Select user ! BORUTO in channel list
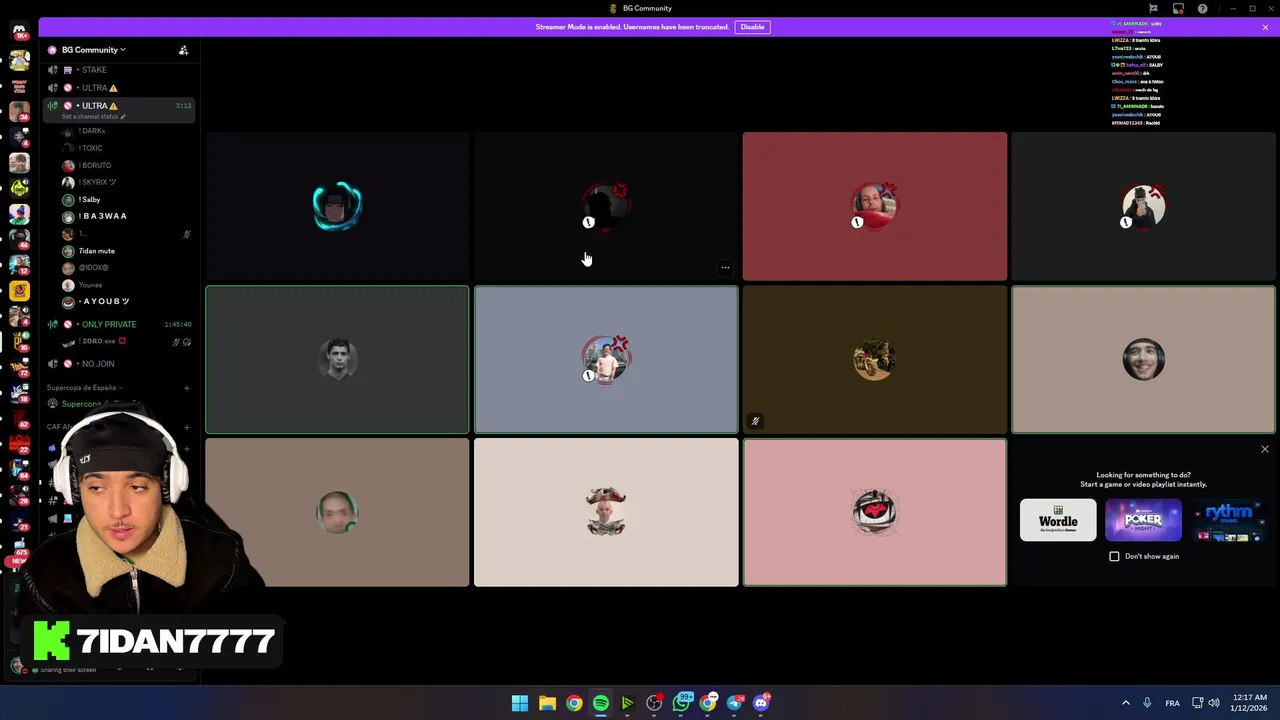Screen dimensions: 1280x720 (94, 165)
